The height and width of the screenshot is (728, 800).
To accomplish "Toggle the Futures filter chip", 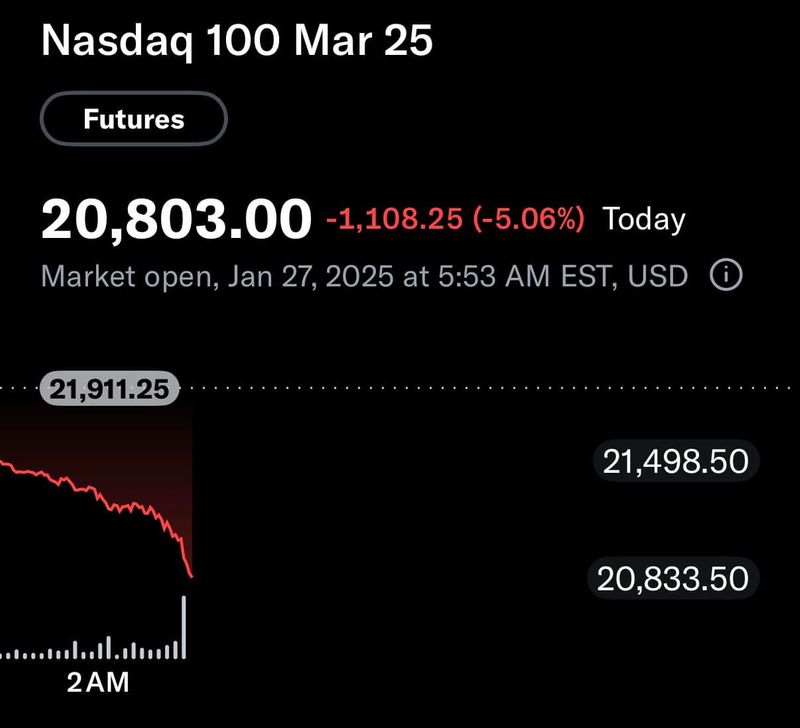I will click(x=131, y=118).
